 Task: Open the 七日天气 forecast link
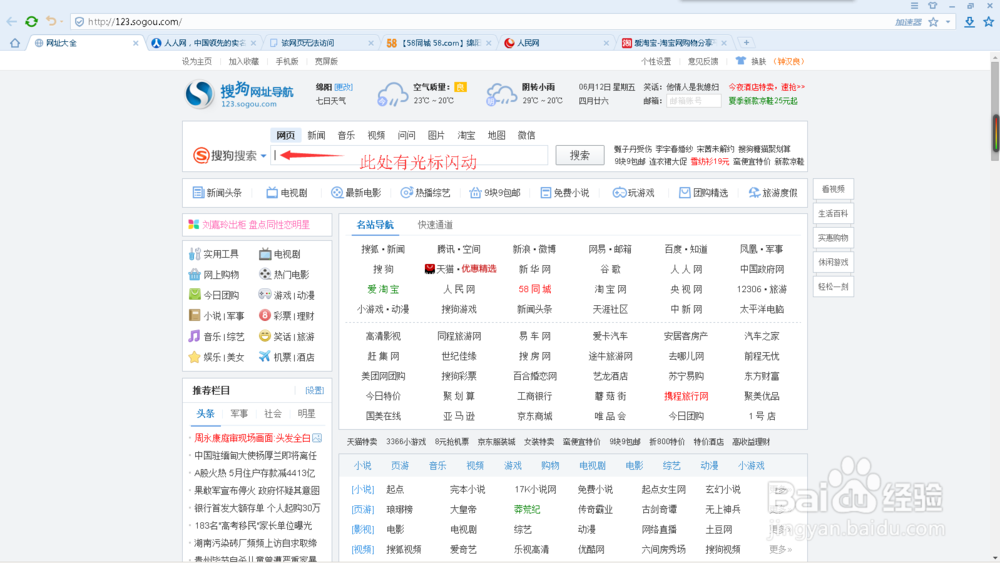coord(330,101)
